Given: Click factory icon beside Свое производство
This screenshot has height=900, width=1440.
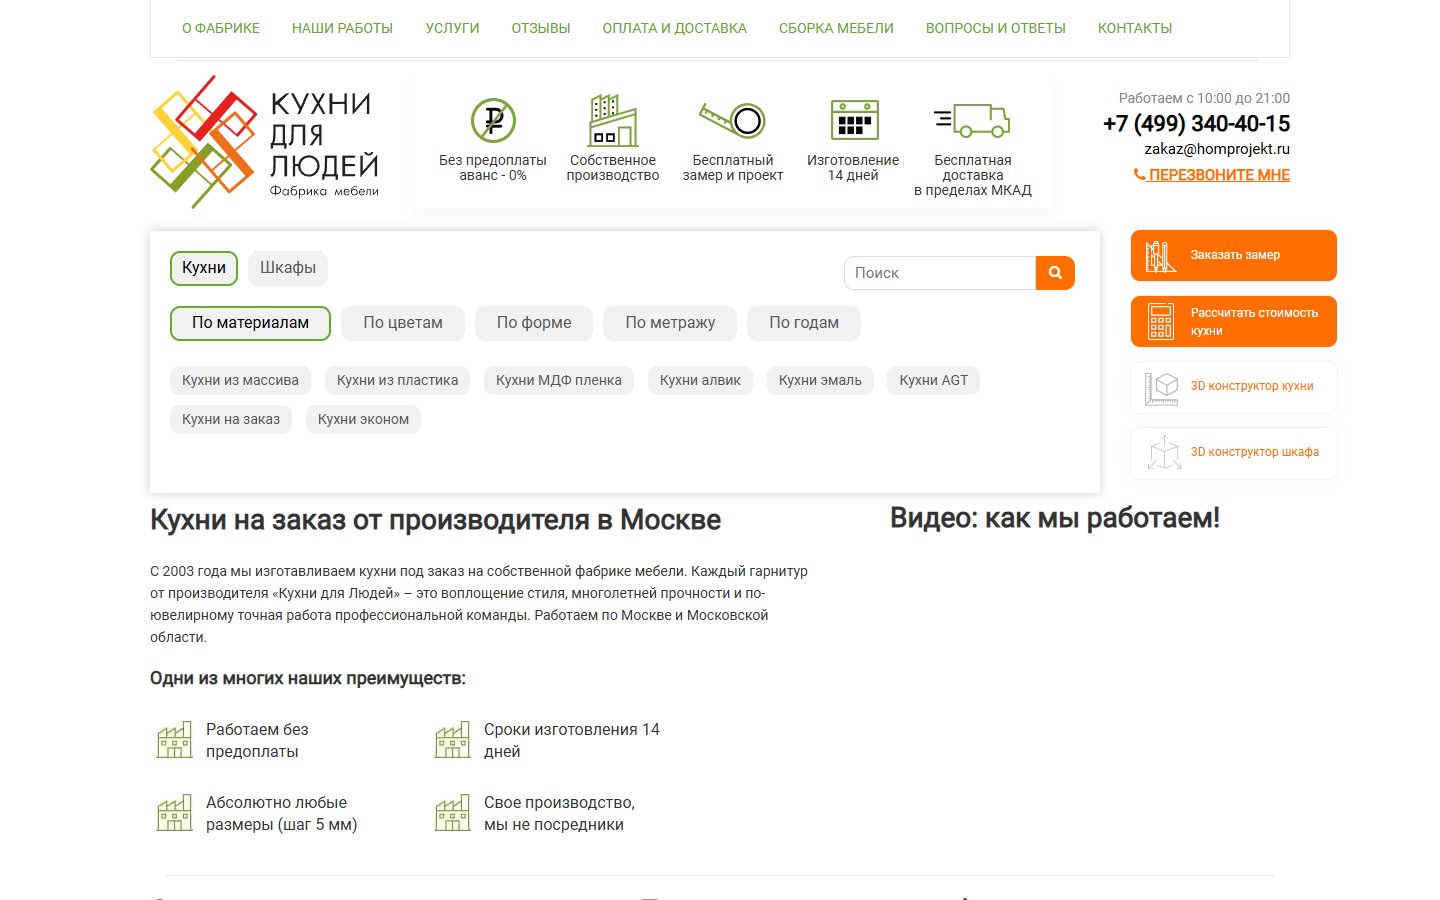Looking at the screenshot, I should pos(452,813).
